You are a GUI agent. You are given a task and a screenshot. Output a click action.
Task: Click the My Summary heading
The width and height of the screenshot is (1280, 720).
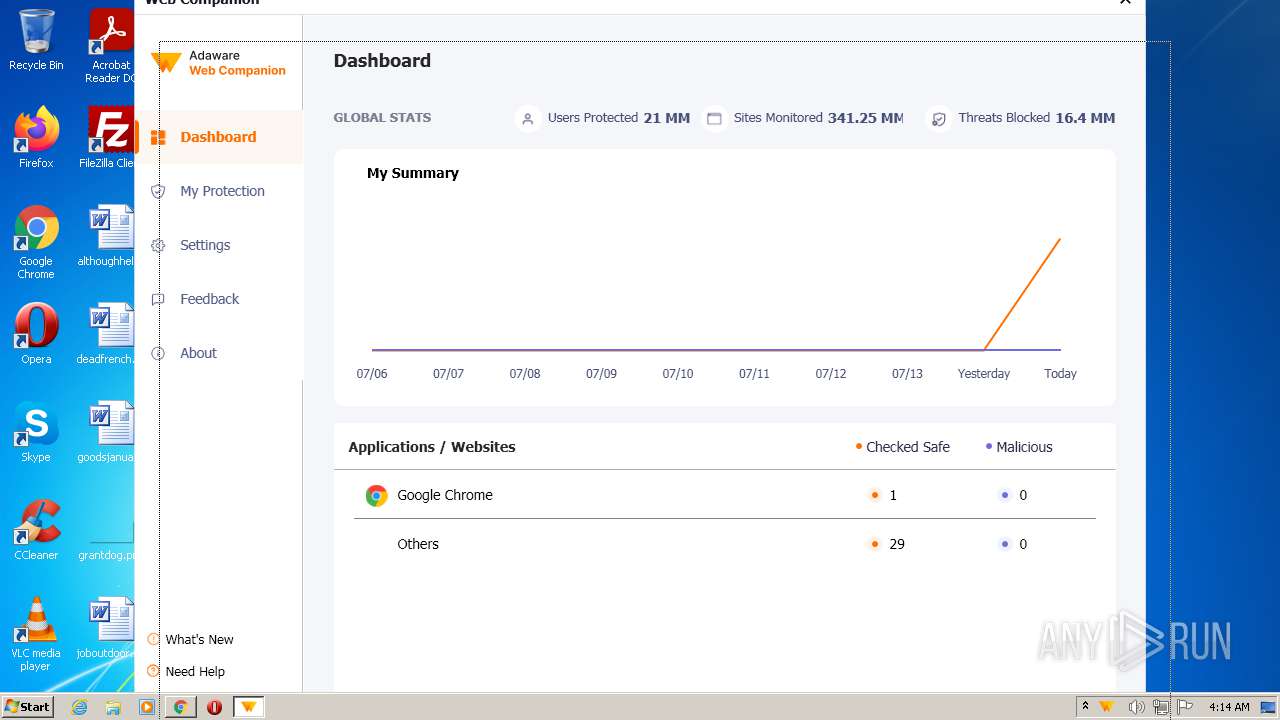click(x=413, y=173)
